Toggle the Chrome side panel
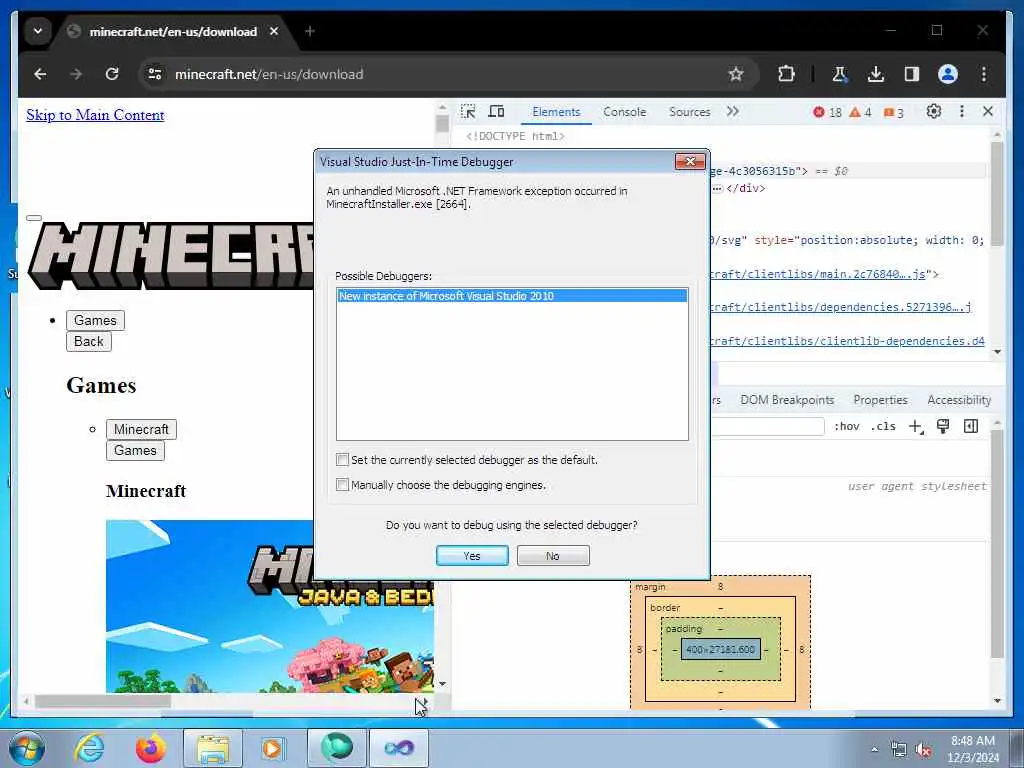 pyautogui.click(x=912, y=74)
